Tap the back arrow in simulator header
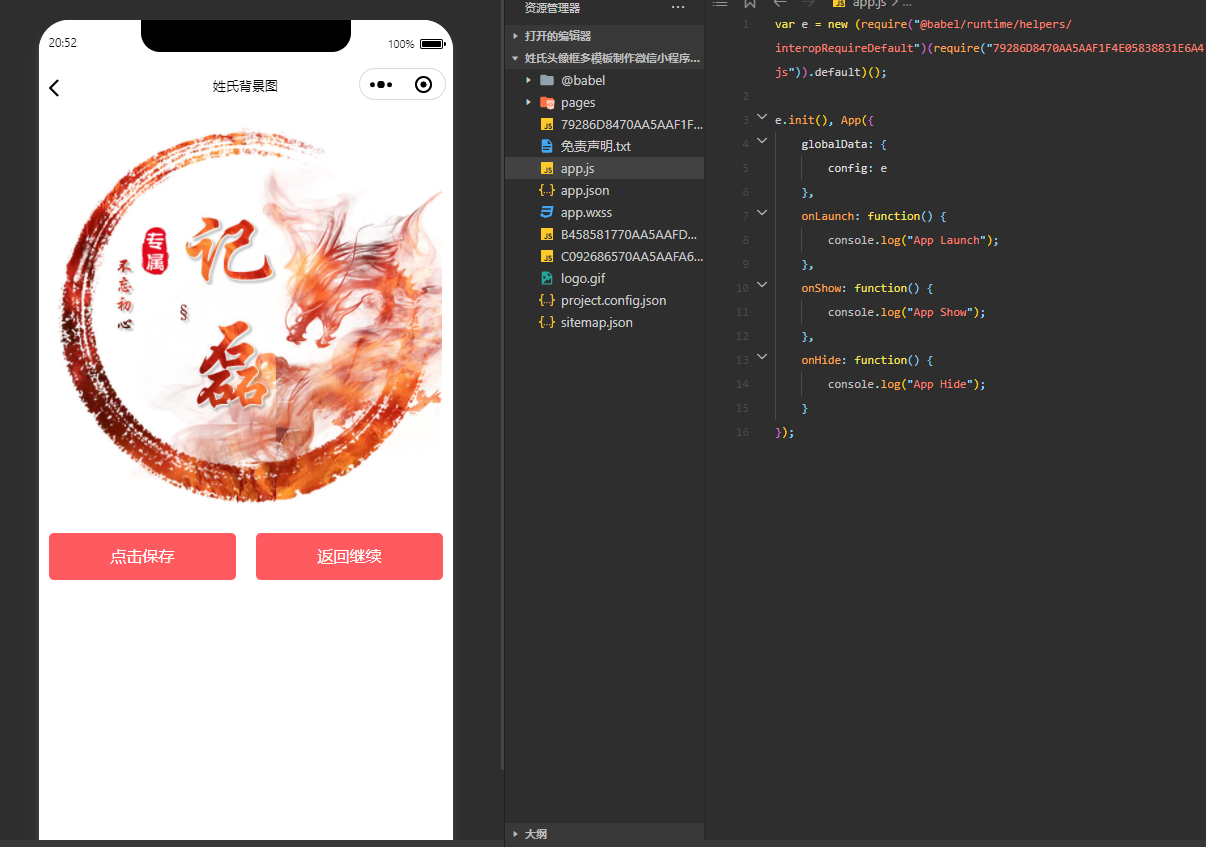1206x847 pixels. pyautogui.click(x=54, y=88)
